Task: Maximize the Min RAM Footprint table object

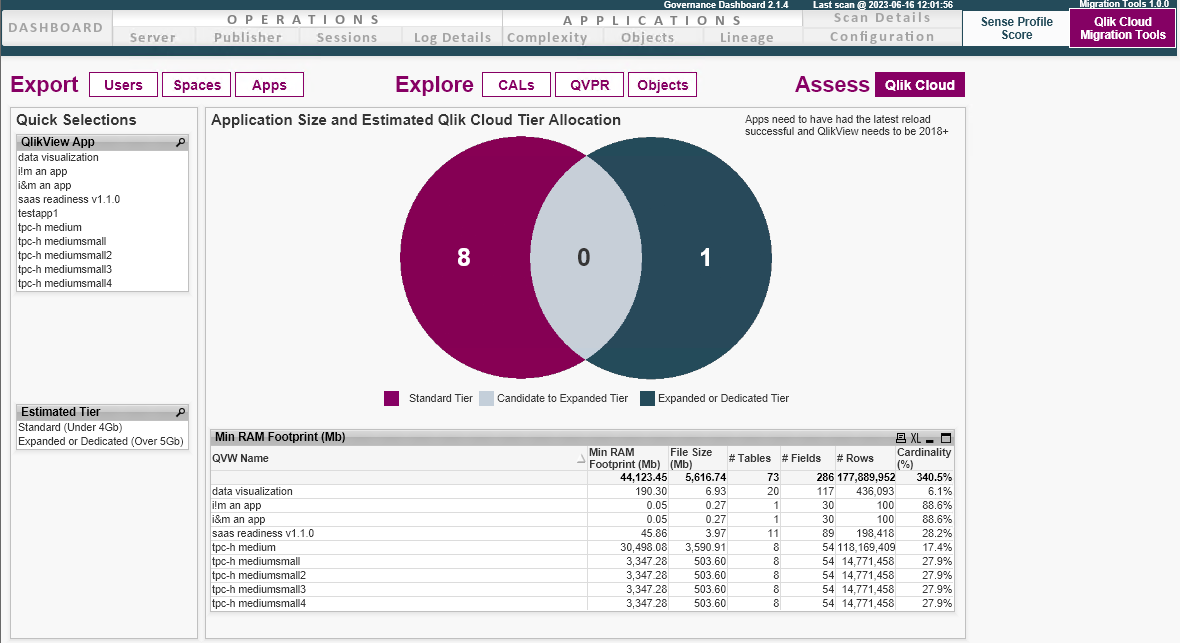Action: pos(946,438)
